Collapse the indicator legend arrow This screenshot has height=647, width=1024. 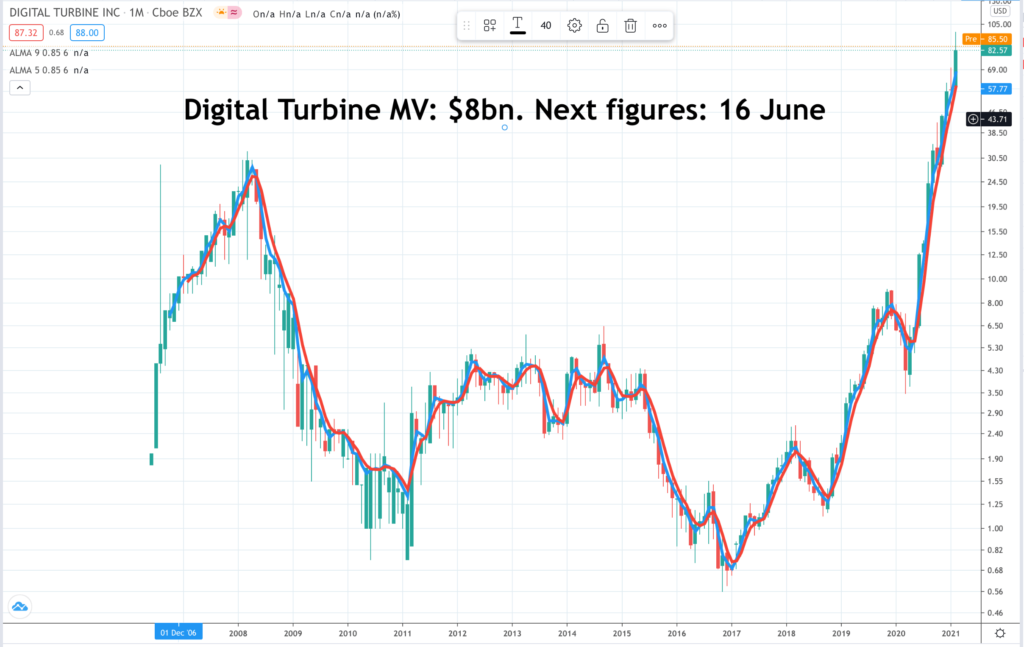point(20,87)
